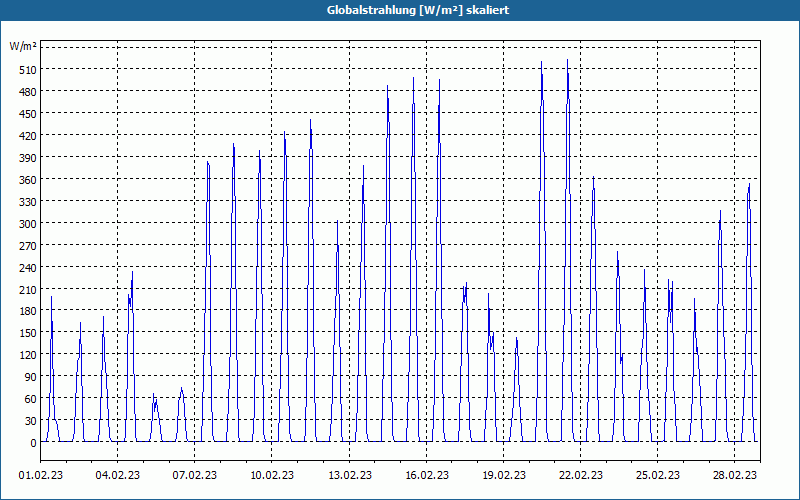Click the 360 y-axis value

[x=28, y=179]
